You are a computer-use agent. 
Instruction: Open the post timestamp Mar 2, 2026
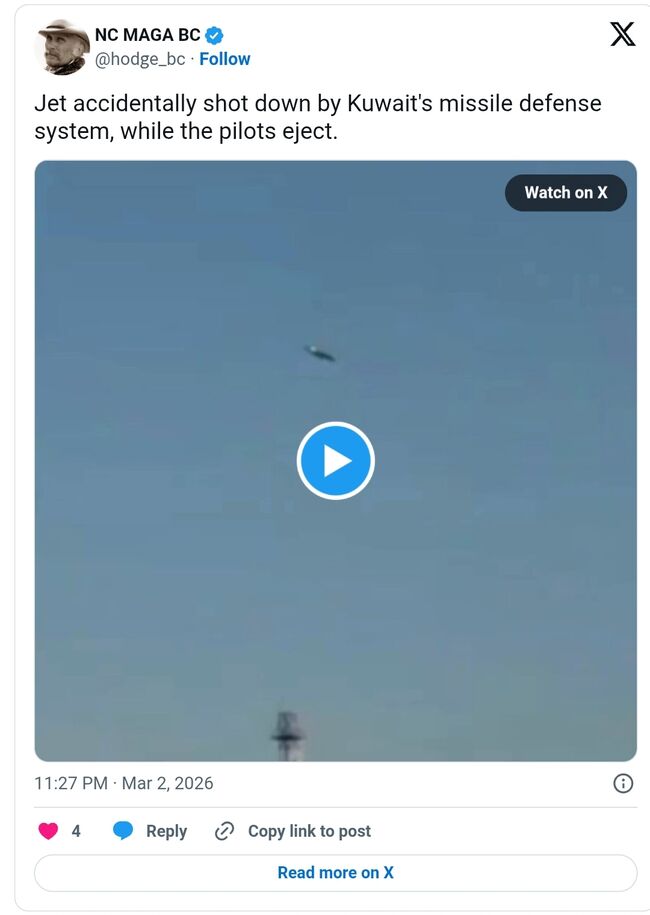(124, 783)
